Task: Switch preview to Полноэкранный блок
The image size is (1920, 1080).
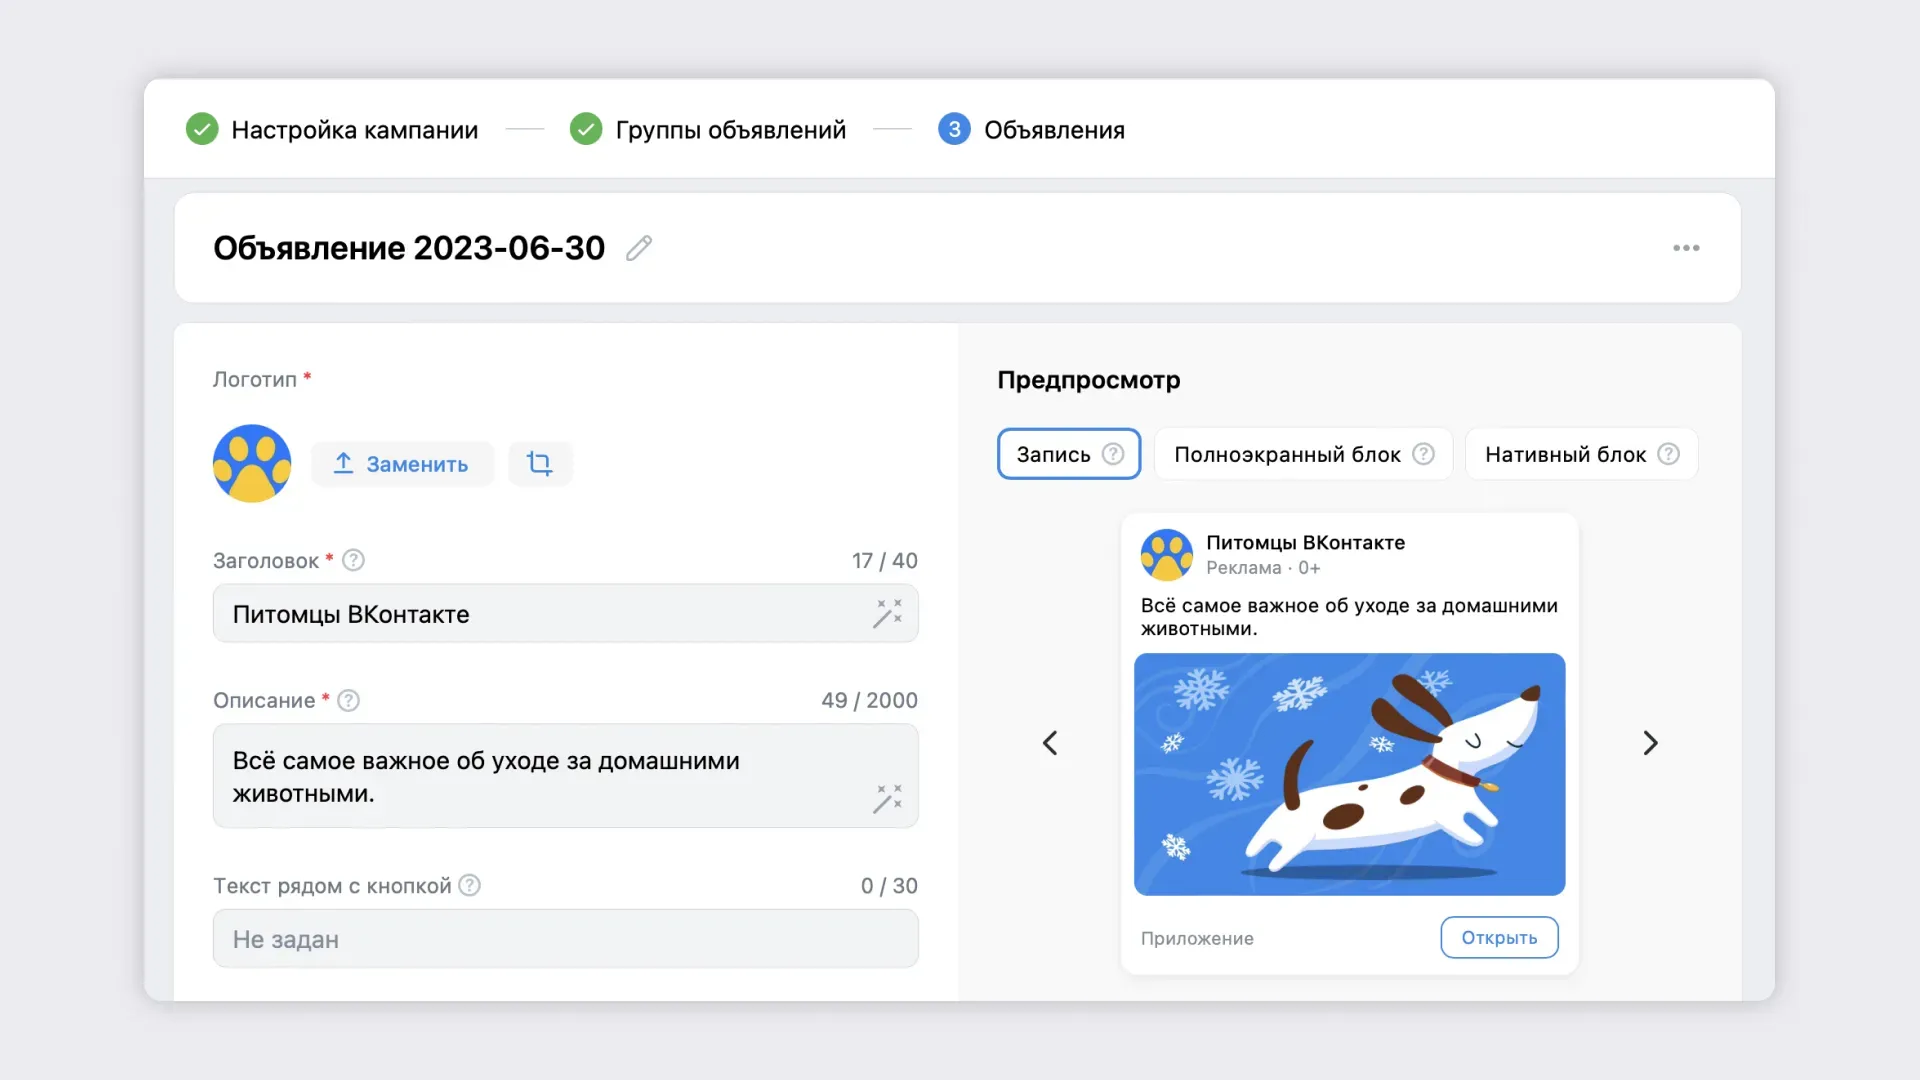Action: pyautogui.click(x=1303, y=454)
